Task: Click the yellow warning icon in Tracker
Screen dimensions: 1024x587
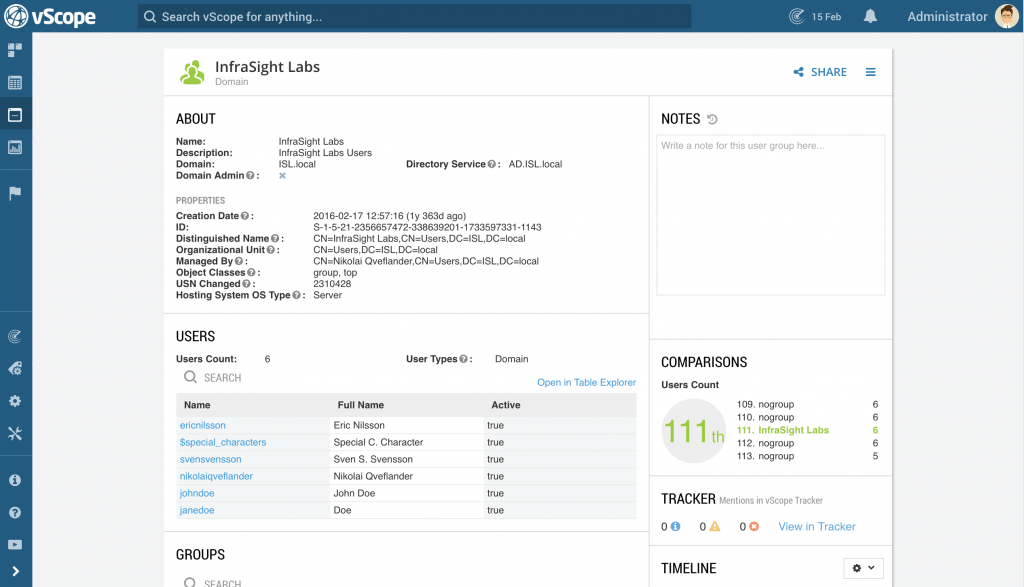Action: click(x=715, y=526)
